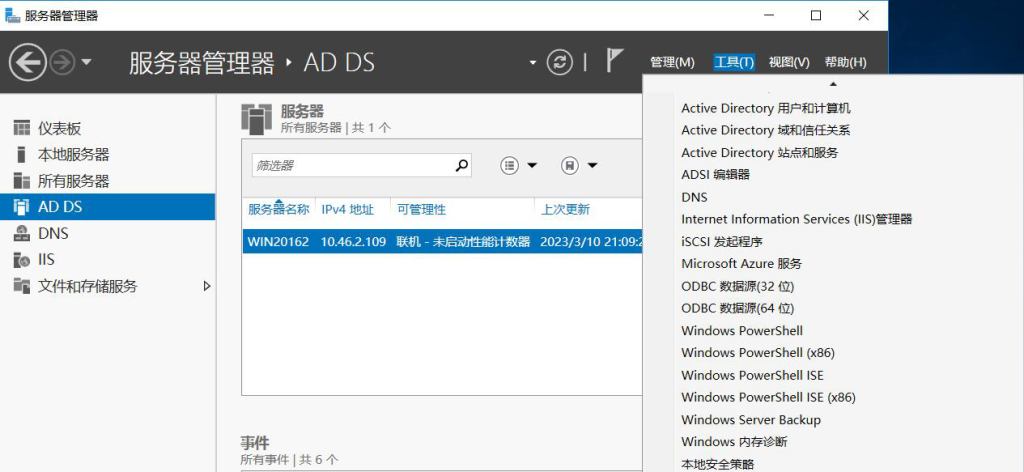The image size is (1024, 472).
Task: Open ADSI 编辑器 from Tools menu
Action: (x=715, y=174)
